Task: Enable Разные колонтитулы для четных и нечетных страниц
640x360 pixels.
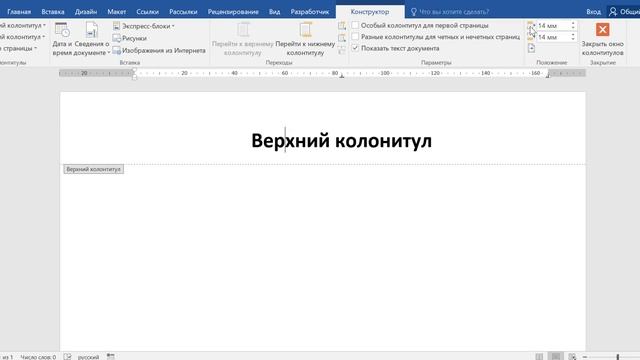Action: click(x=436, y=37)
